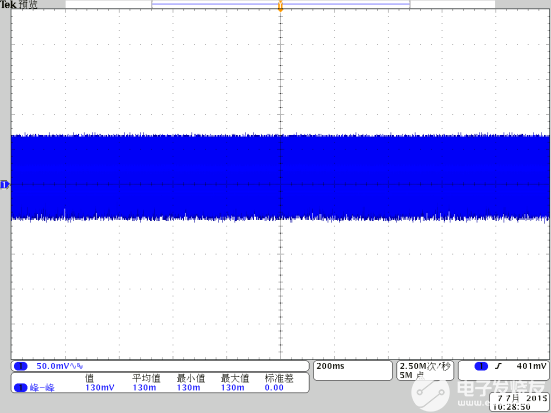
Task: Click the bandwidth limit symbol after 50.0mV
Action: tap(77, 366)
